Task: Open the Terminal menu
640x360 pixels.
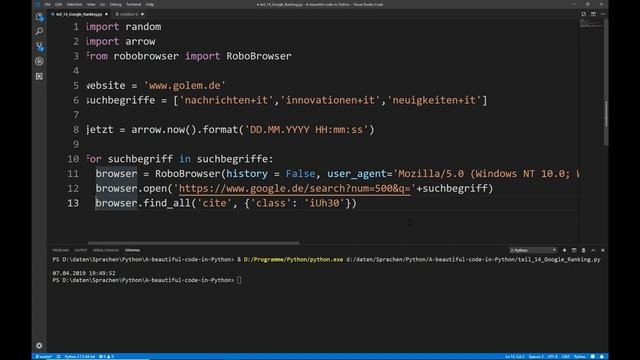Action: [x=133, y=4]
